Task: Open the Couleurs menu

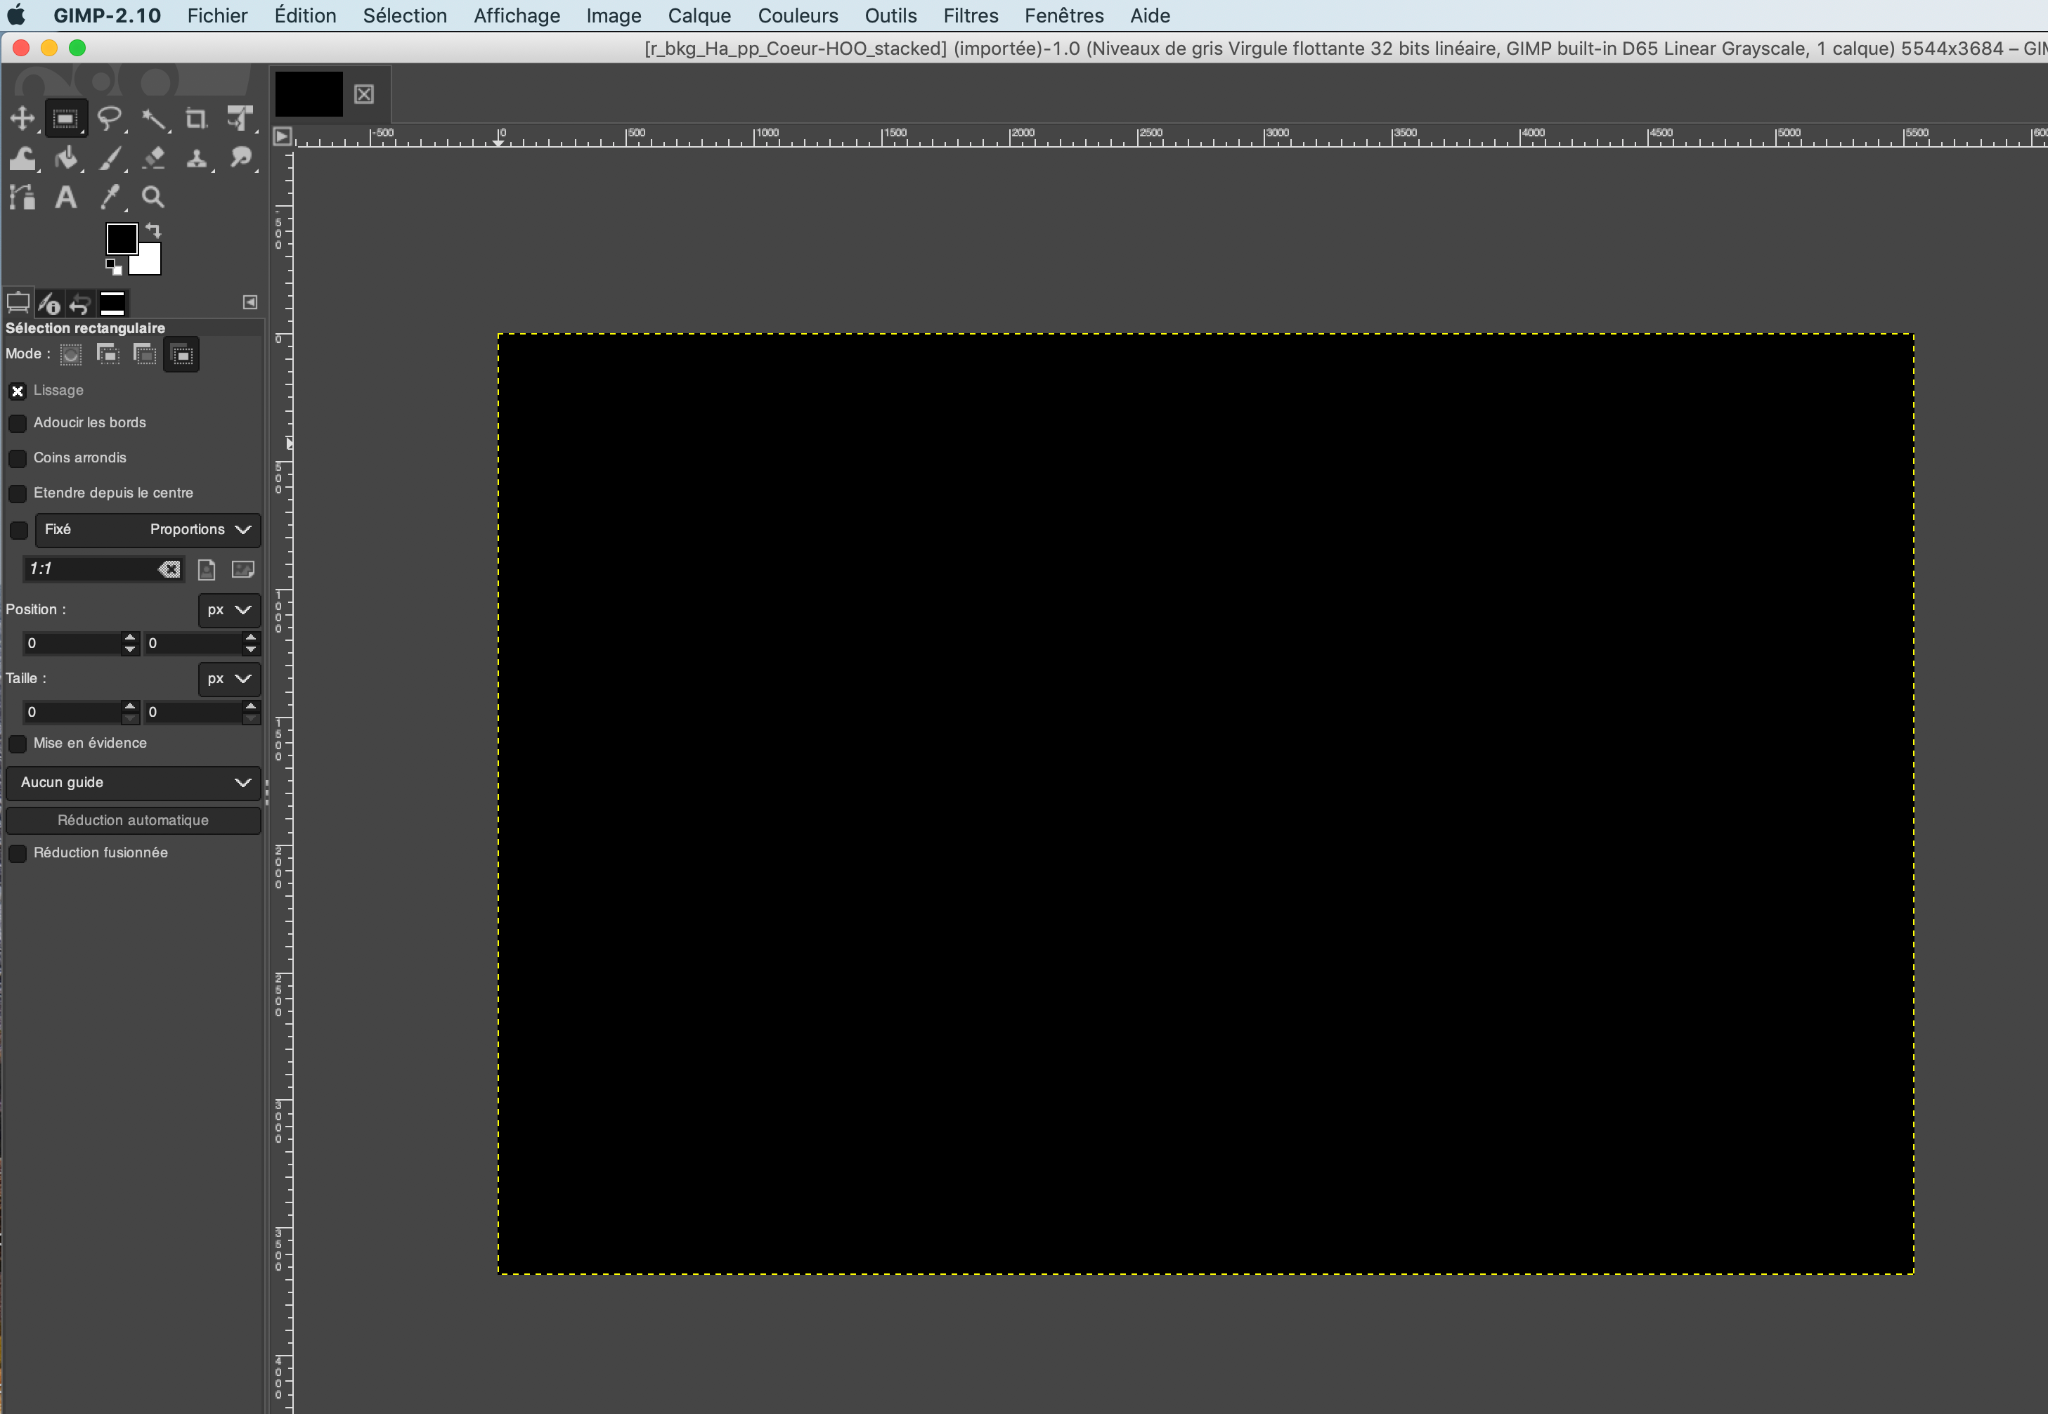Action: click(798, 16)
